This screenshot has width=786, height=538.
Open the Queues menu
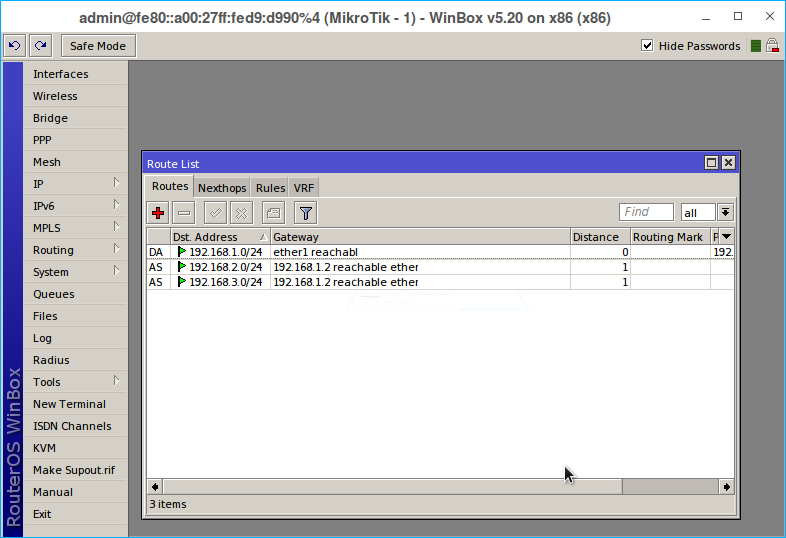76,294
